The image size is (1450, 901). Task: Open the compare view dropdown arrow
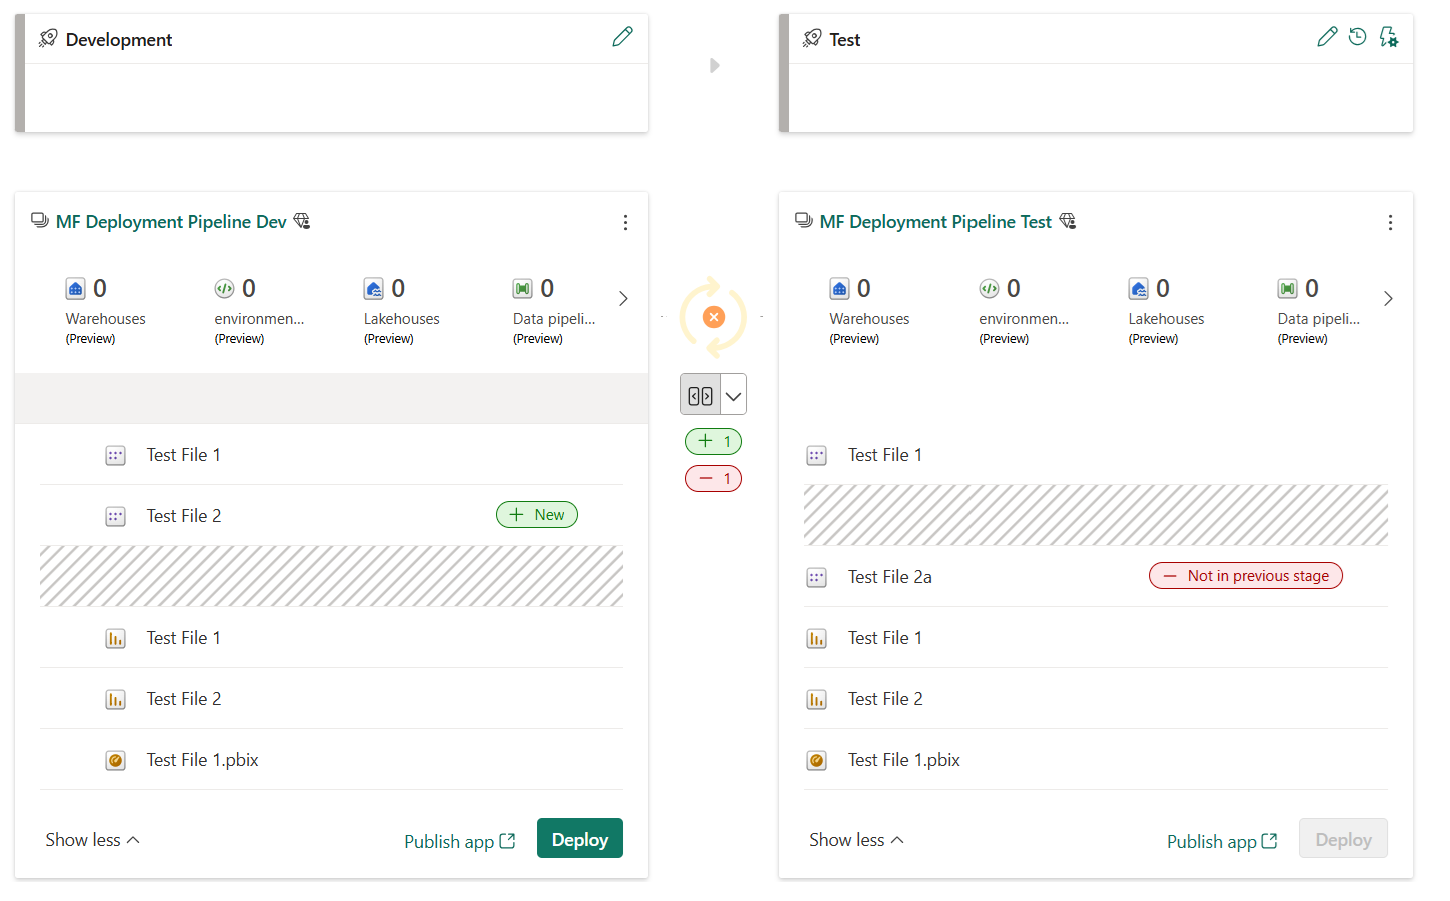click(732, 393)
